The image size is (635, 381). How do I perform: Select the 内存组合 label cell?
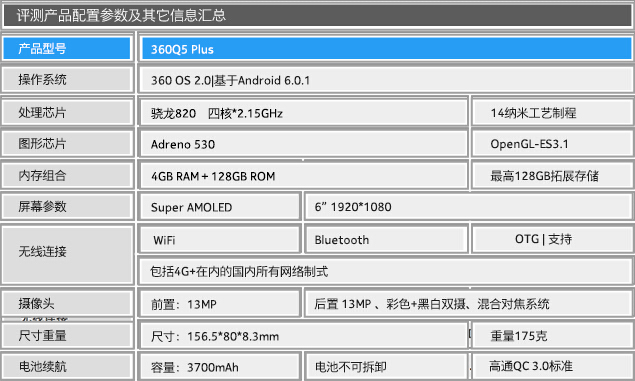pyautogui.click(x=67, y=175)
